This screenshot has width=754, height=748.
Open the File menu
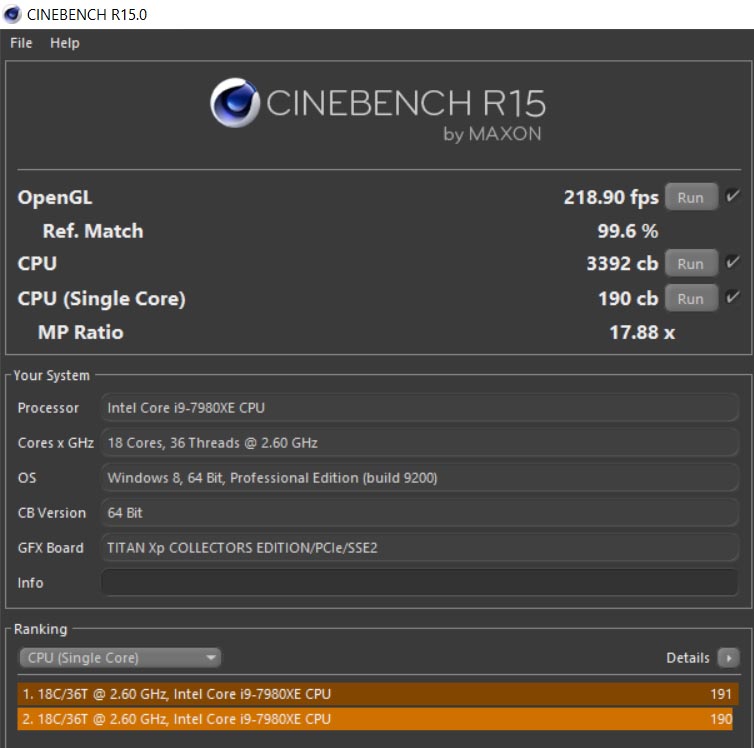[x=21, y=43]
